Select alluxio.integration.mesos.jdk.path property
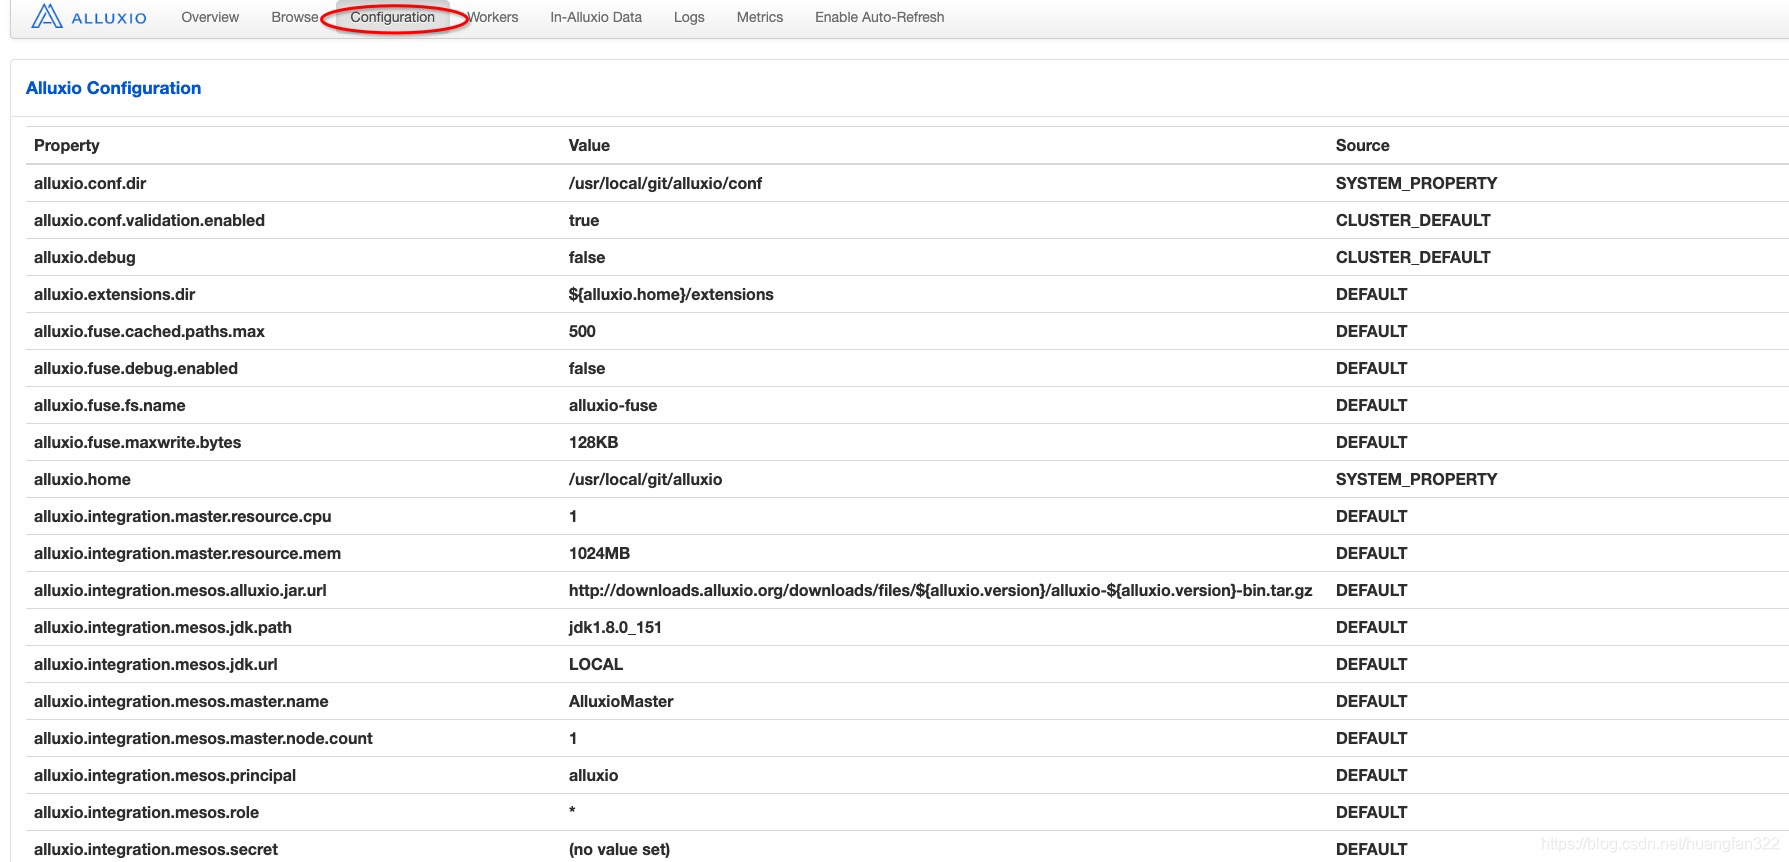Viewport: 1789px width, 862px height. click(163, 627)
